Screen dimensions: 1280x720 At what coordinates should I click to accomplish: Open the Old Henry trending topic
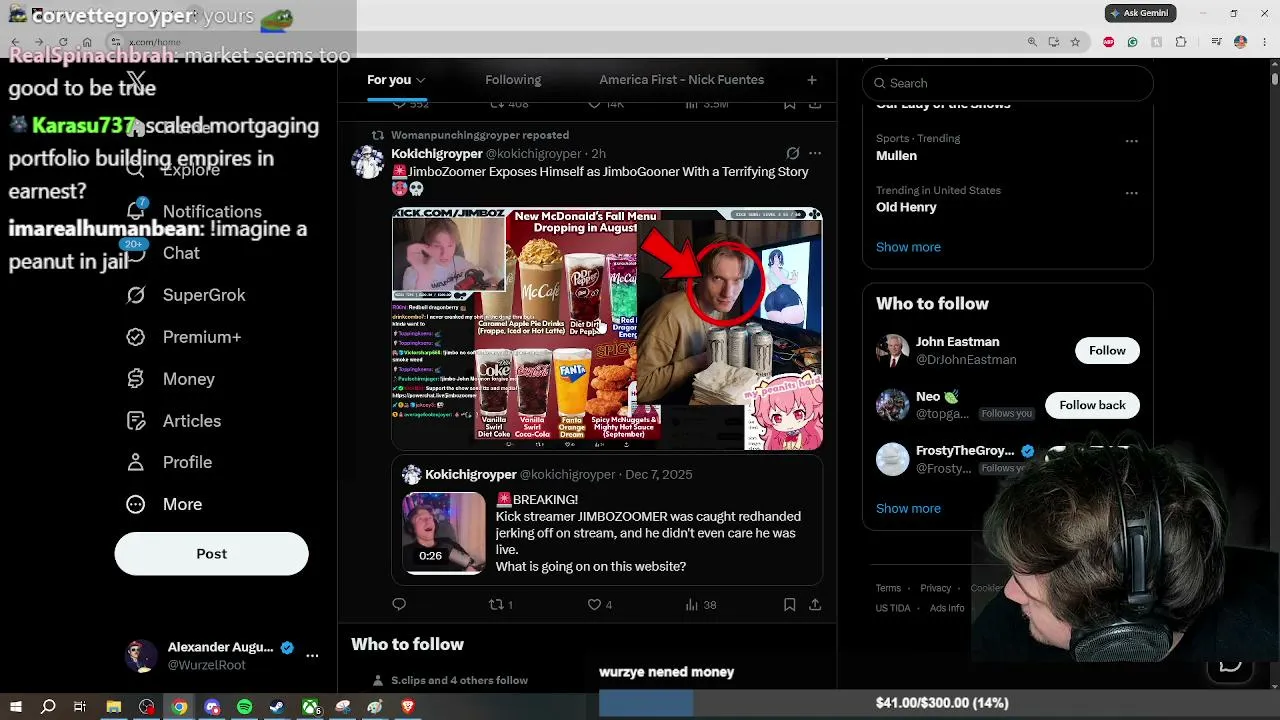pyautogui.click(x=906, y=207)
